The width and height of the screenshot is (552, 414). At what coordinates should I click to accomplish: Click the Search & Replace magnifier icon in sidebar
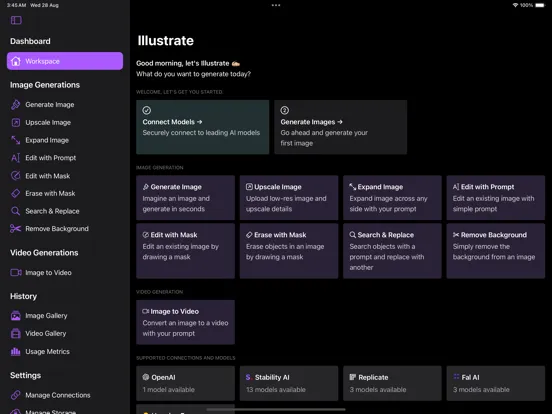point(15,211)
